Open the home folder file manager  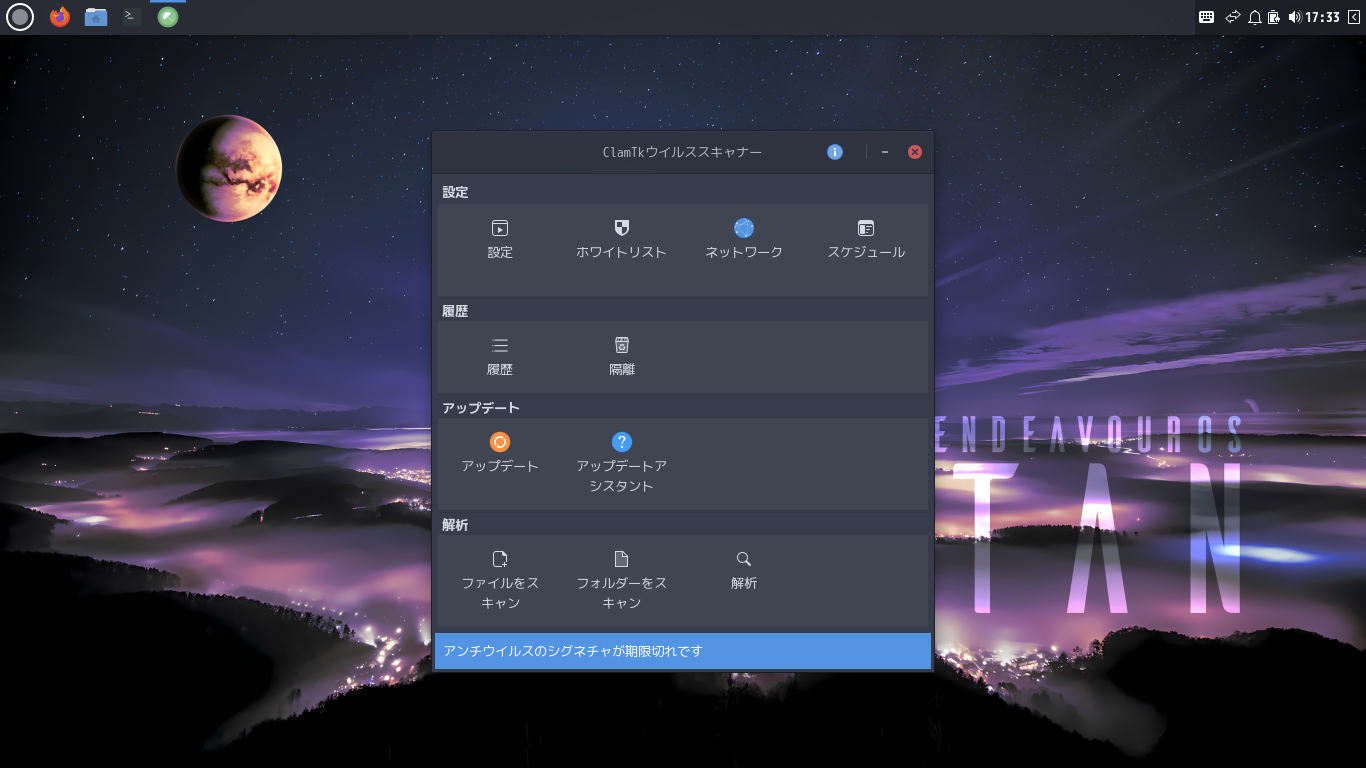pos(96,17)
